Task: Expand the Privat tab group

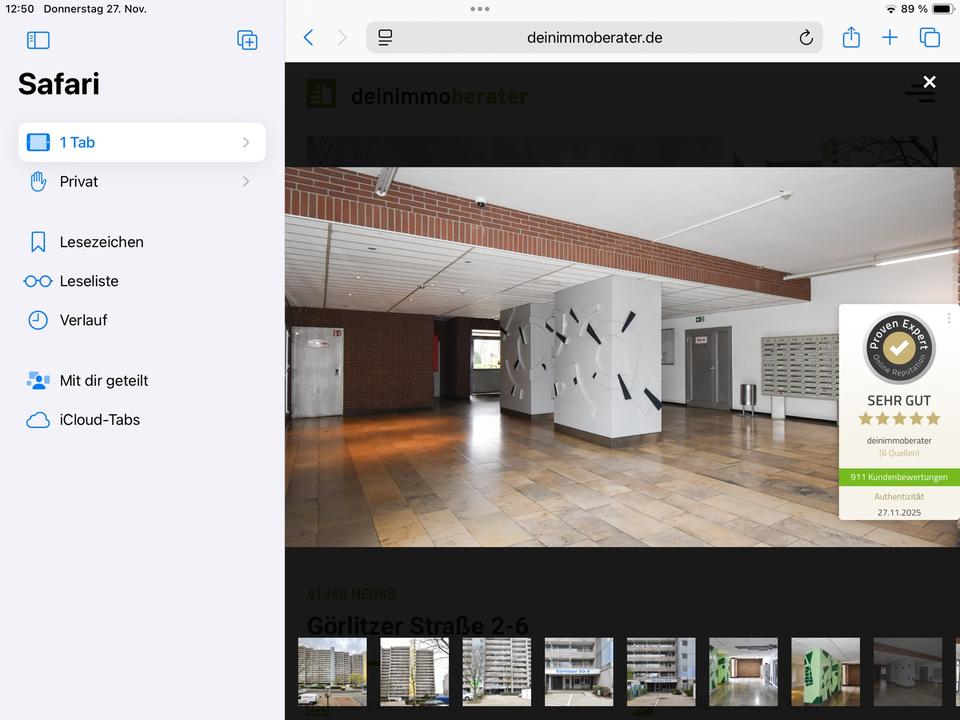Action: [x=246, y=181]
